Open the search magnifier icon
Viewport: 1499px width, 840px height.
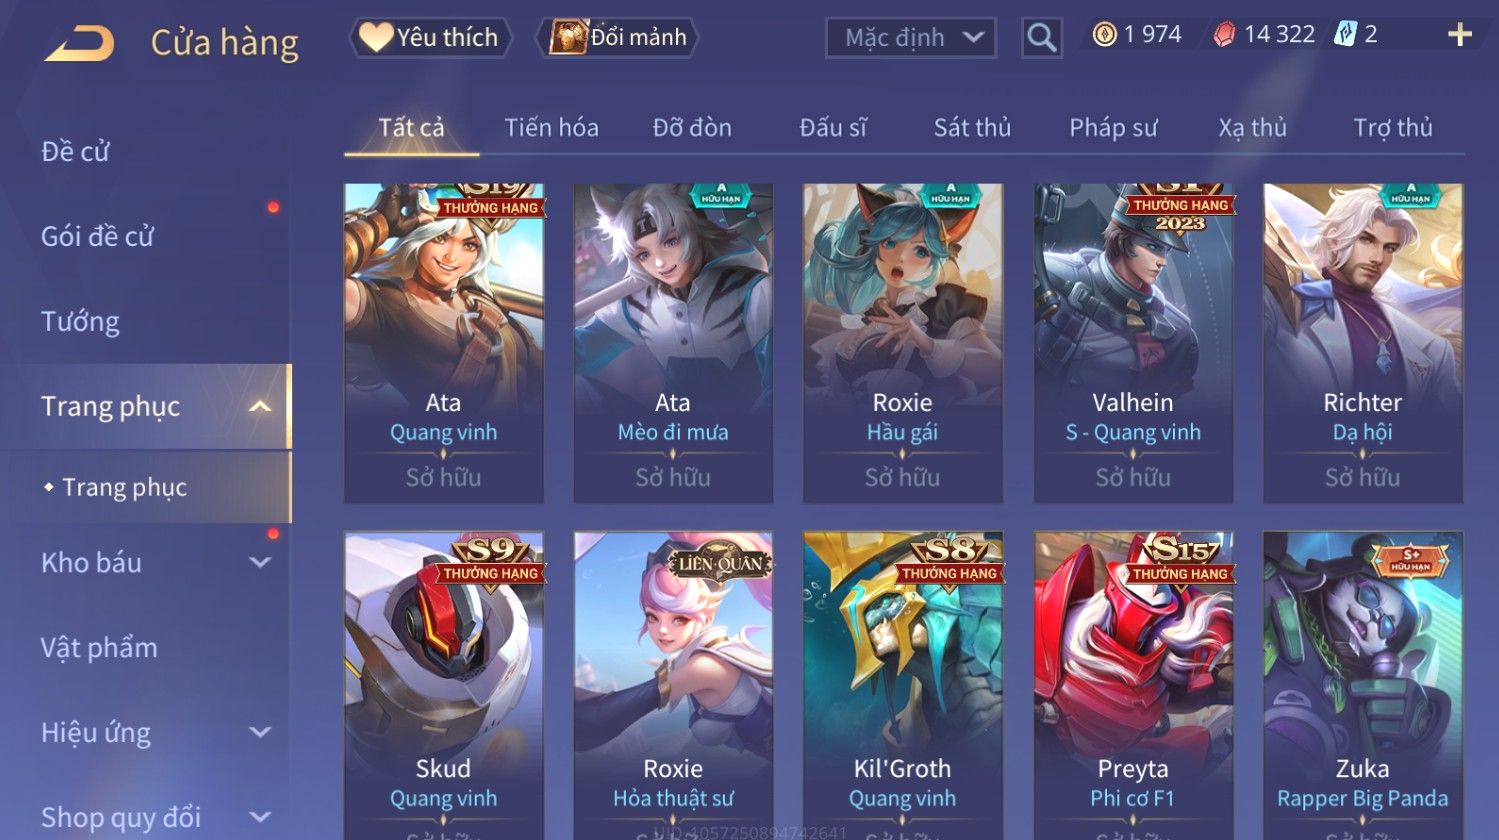coord(1041,38)
